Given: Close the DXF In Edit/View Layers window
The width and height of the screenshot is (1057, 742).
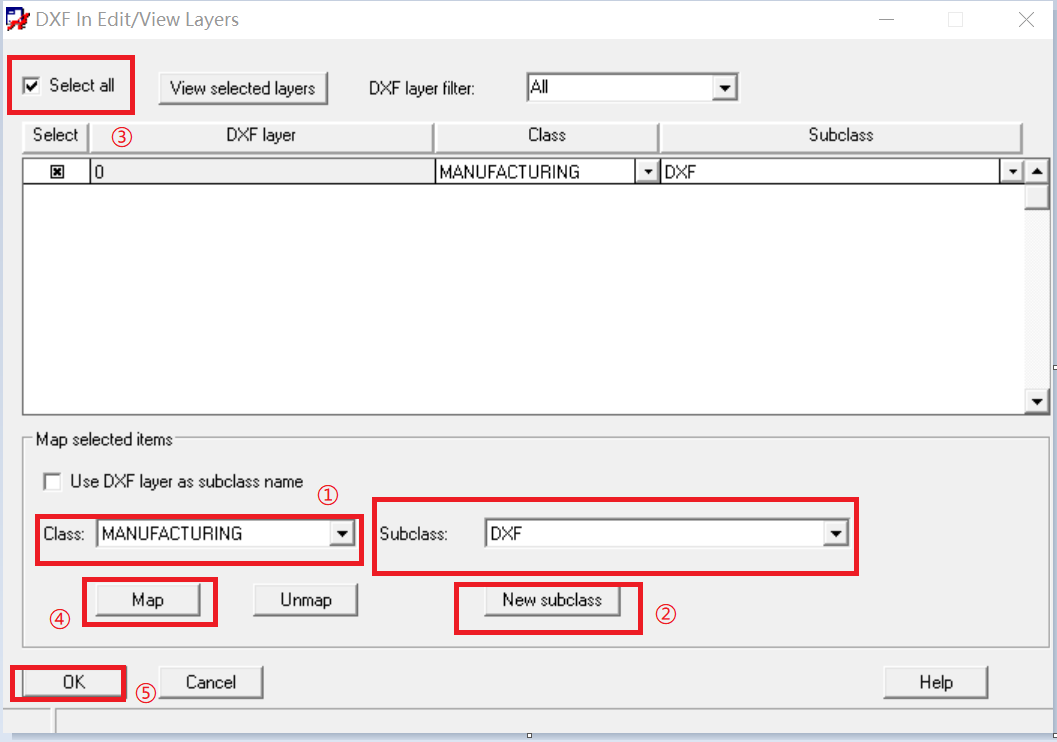Looking at the screenshot, I should 1026,20.
